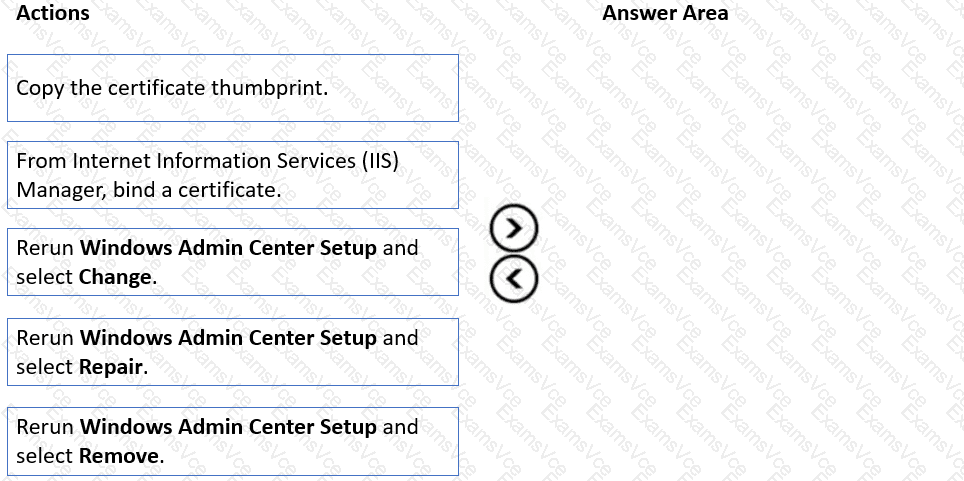Click the left-pointing arrow move-back button
The width and height of the screenshot is (964, 481).
tap(514, 279)
